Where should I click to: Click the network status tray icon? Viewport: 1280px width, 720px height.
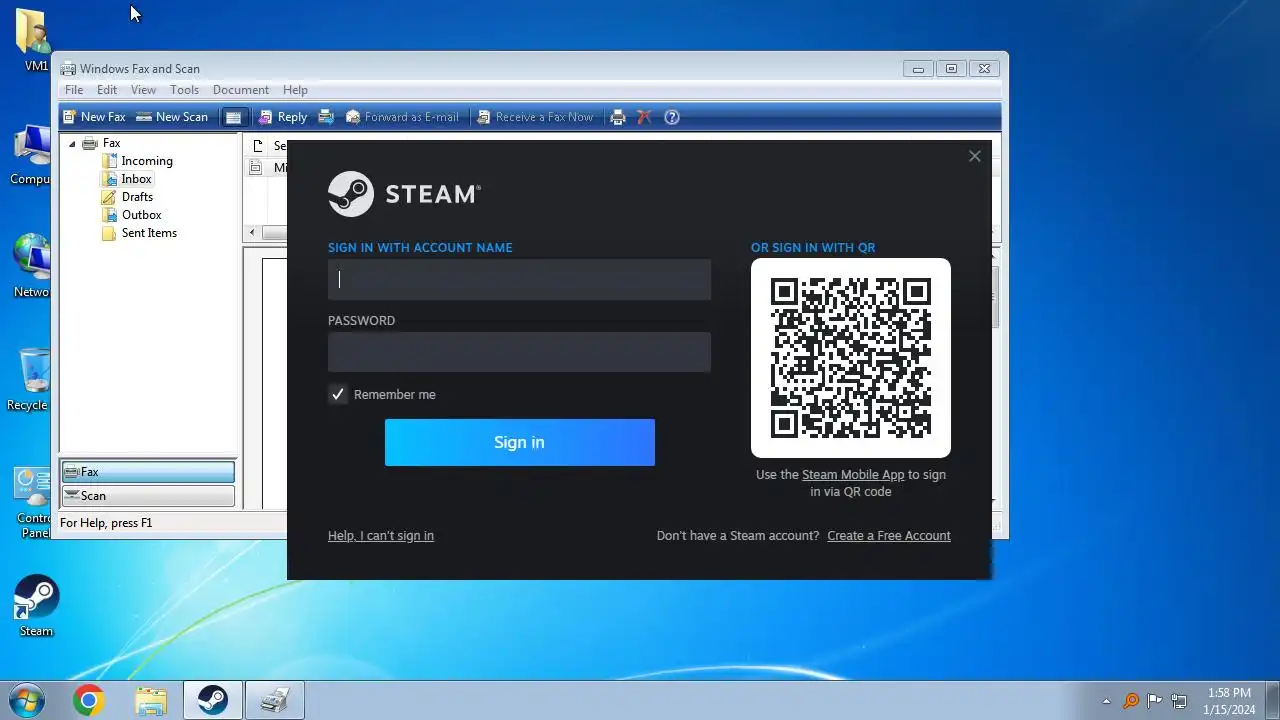click(x=1180, y=701)
